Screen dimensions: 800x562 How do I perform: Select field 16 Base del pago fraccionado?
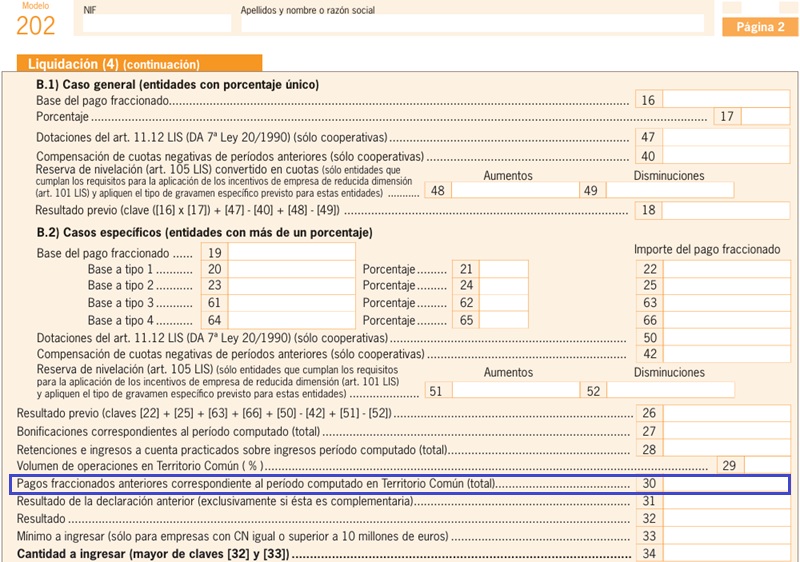tap(726, 100)
